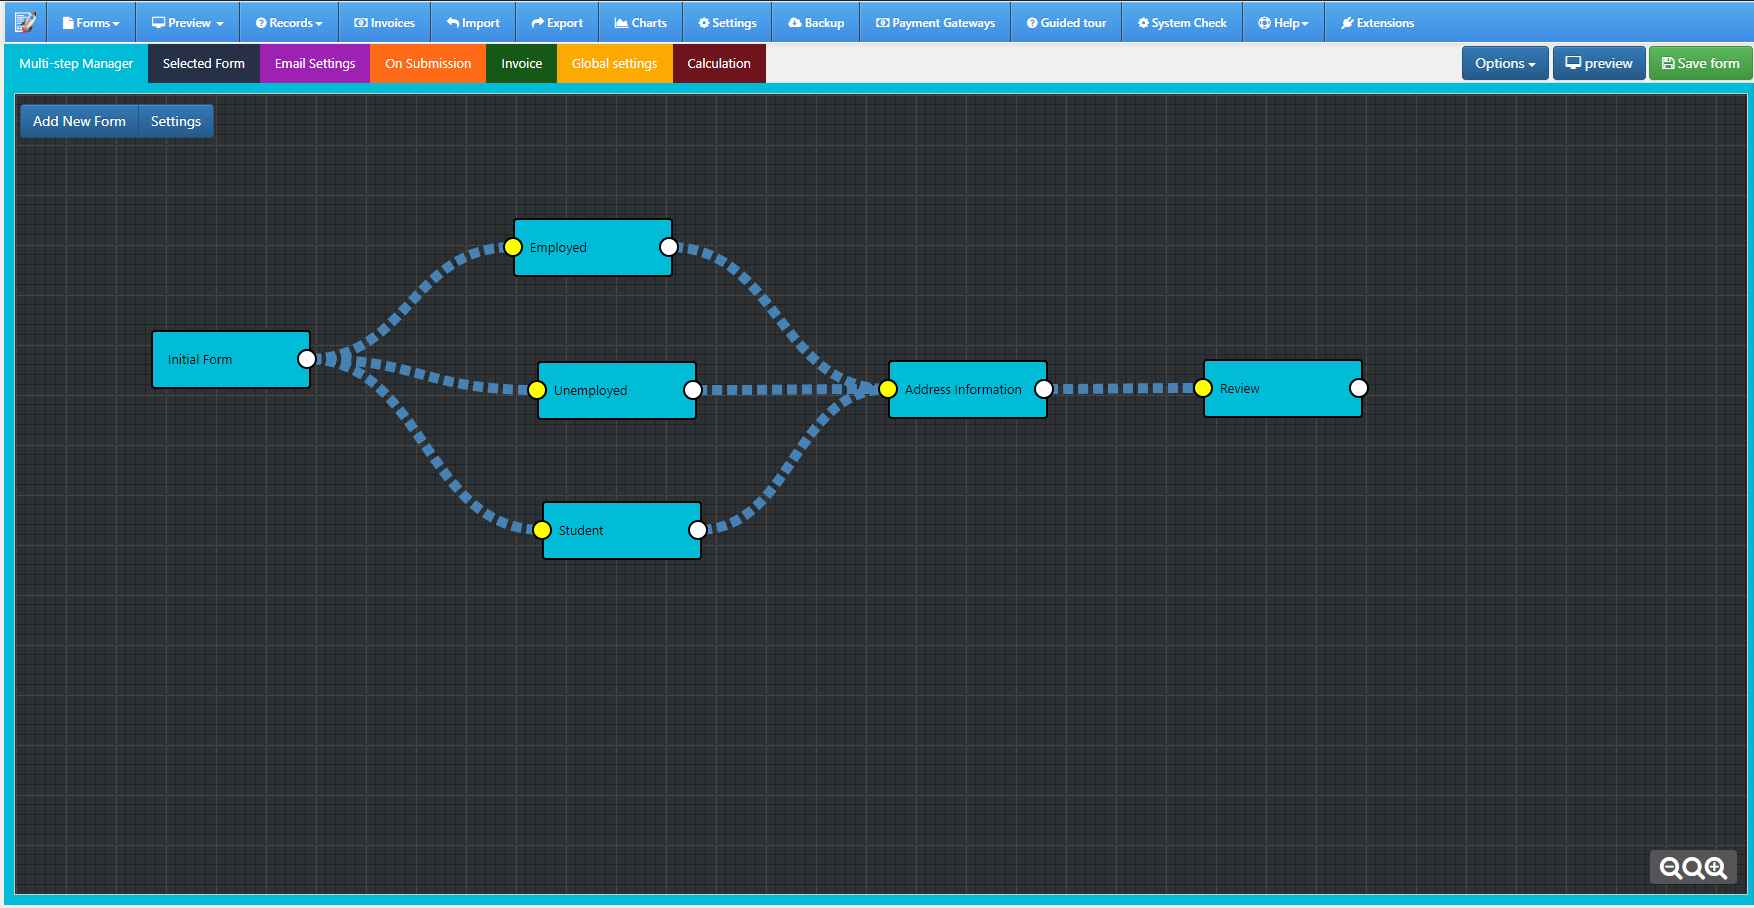Switch to Global settings tab
Screen dimensions: 1754x908
[x=615, y=63]
